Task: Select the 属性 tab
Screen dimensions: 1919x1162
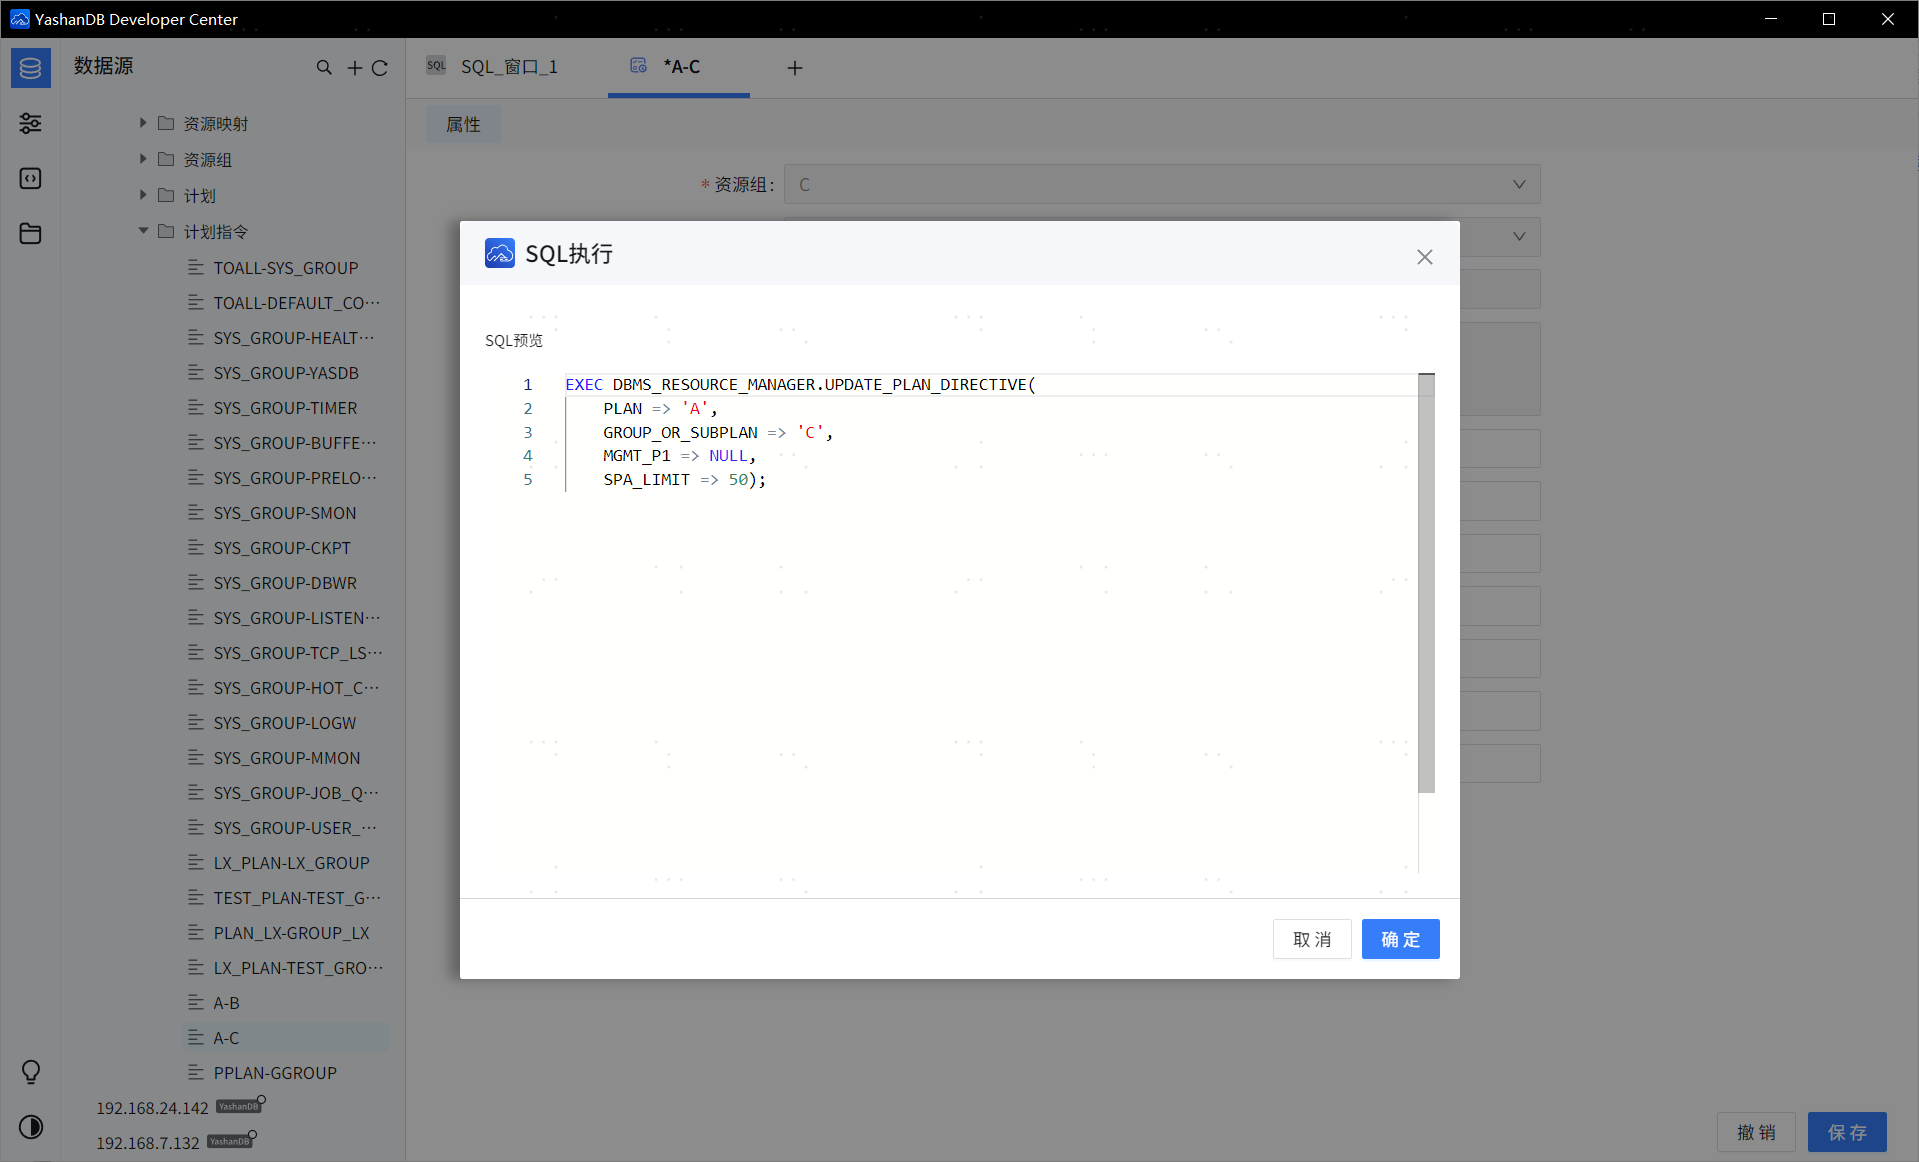Action: click(x=463, y=124)
